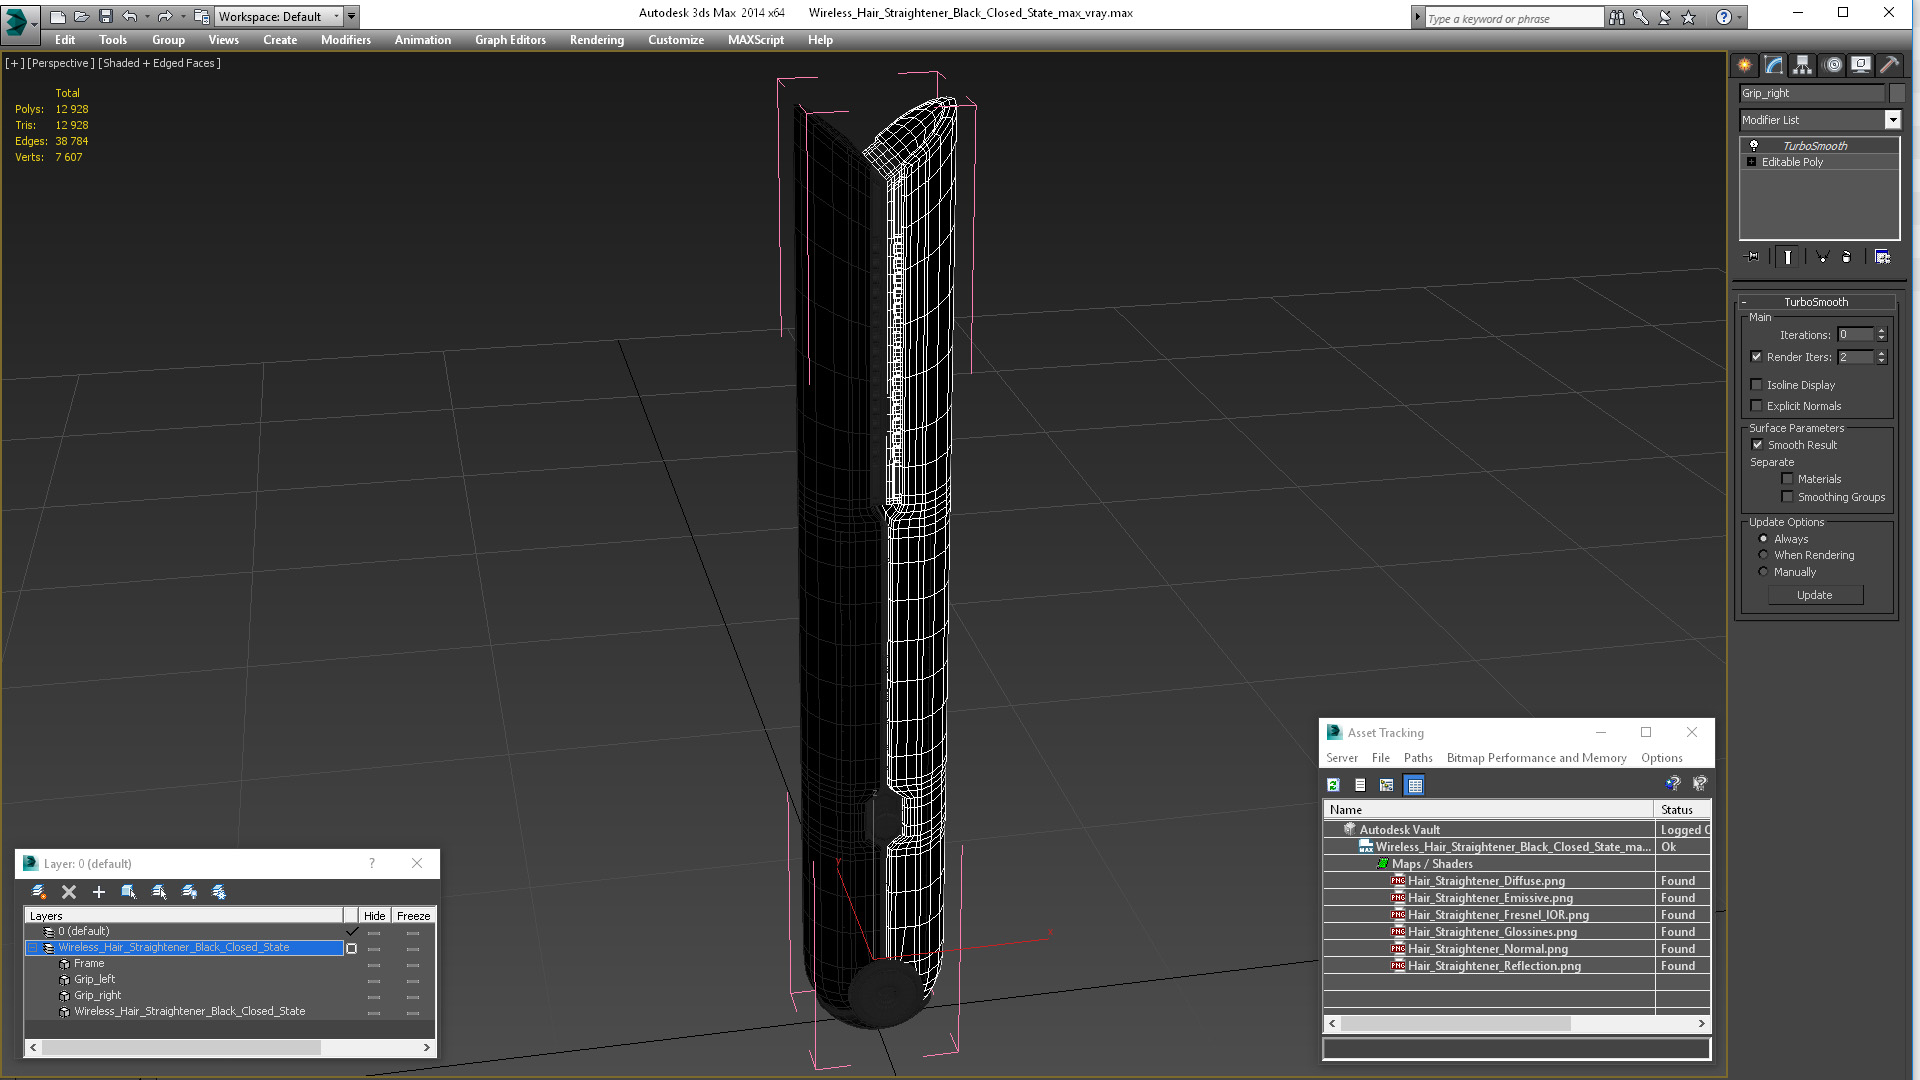Screen dimensions: 1920x1080
Task: Enable Explicit Normals checkbox
Action: (1756, 406)
